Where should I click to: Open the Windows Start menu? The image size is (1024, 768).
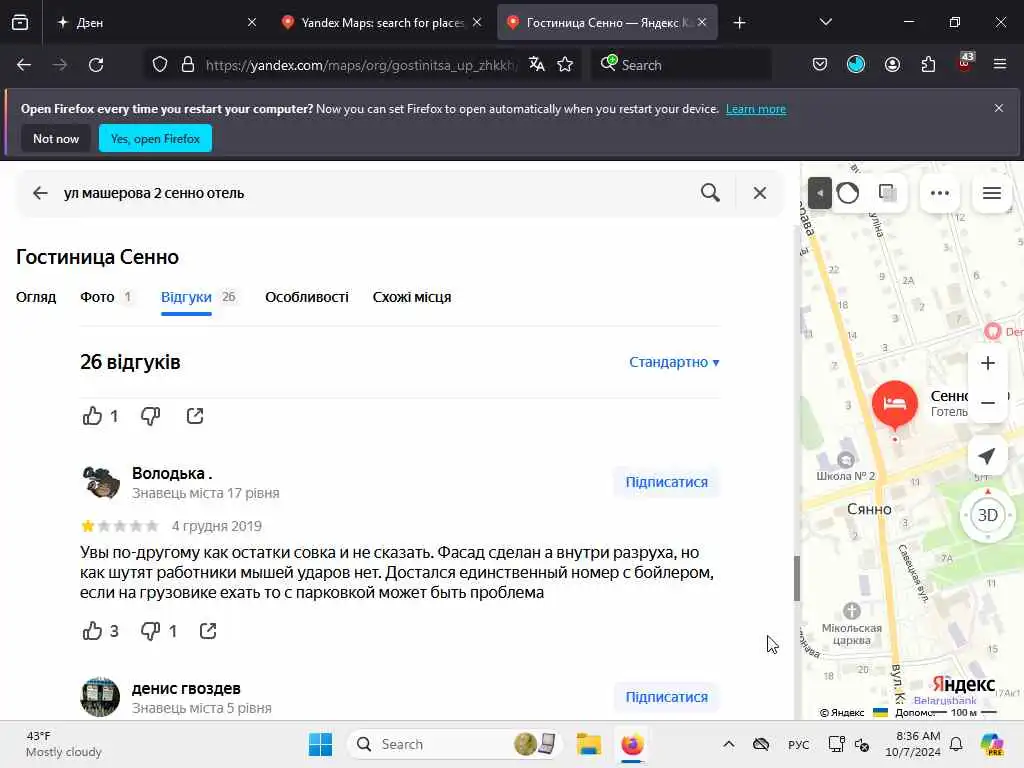pyautogui.click(x=320, y=744)
